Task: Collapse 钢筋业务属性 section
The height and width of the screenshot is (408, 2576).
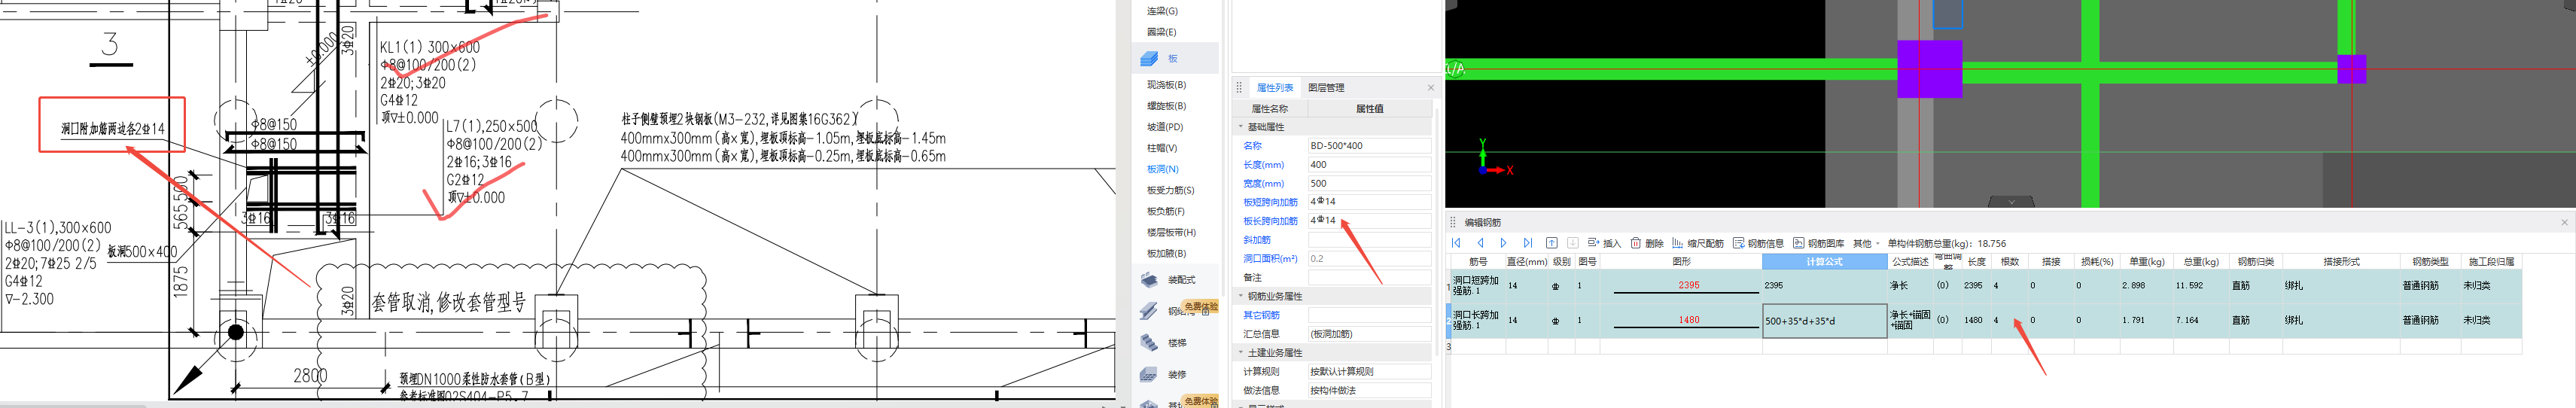Action: (1242, 296)
